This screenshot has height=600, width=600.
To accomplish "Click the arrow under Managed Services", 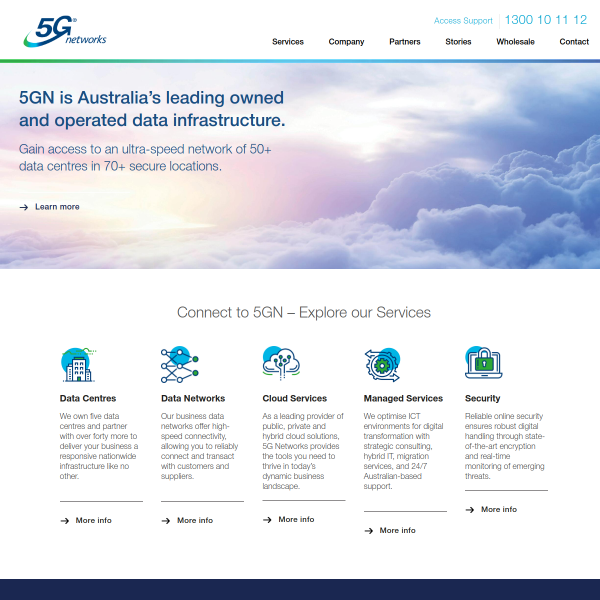I will (368, 531).
